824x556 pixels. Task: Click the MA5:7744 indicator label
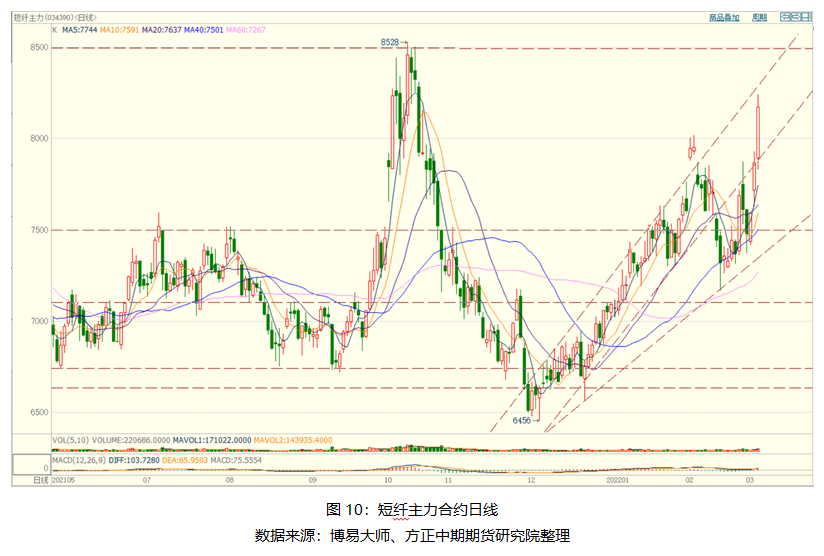(79, 30)
